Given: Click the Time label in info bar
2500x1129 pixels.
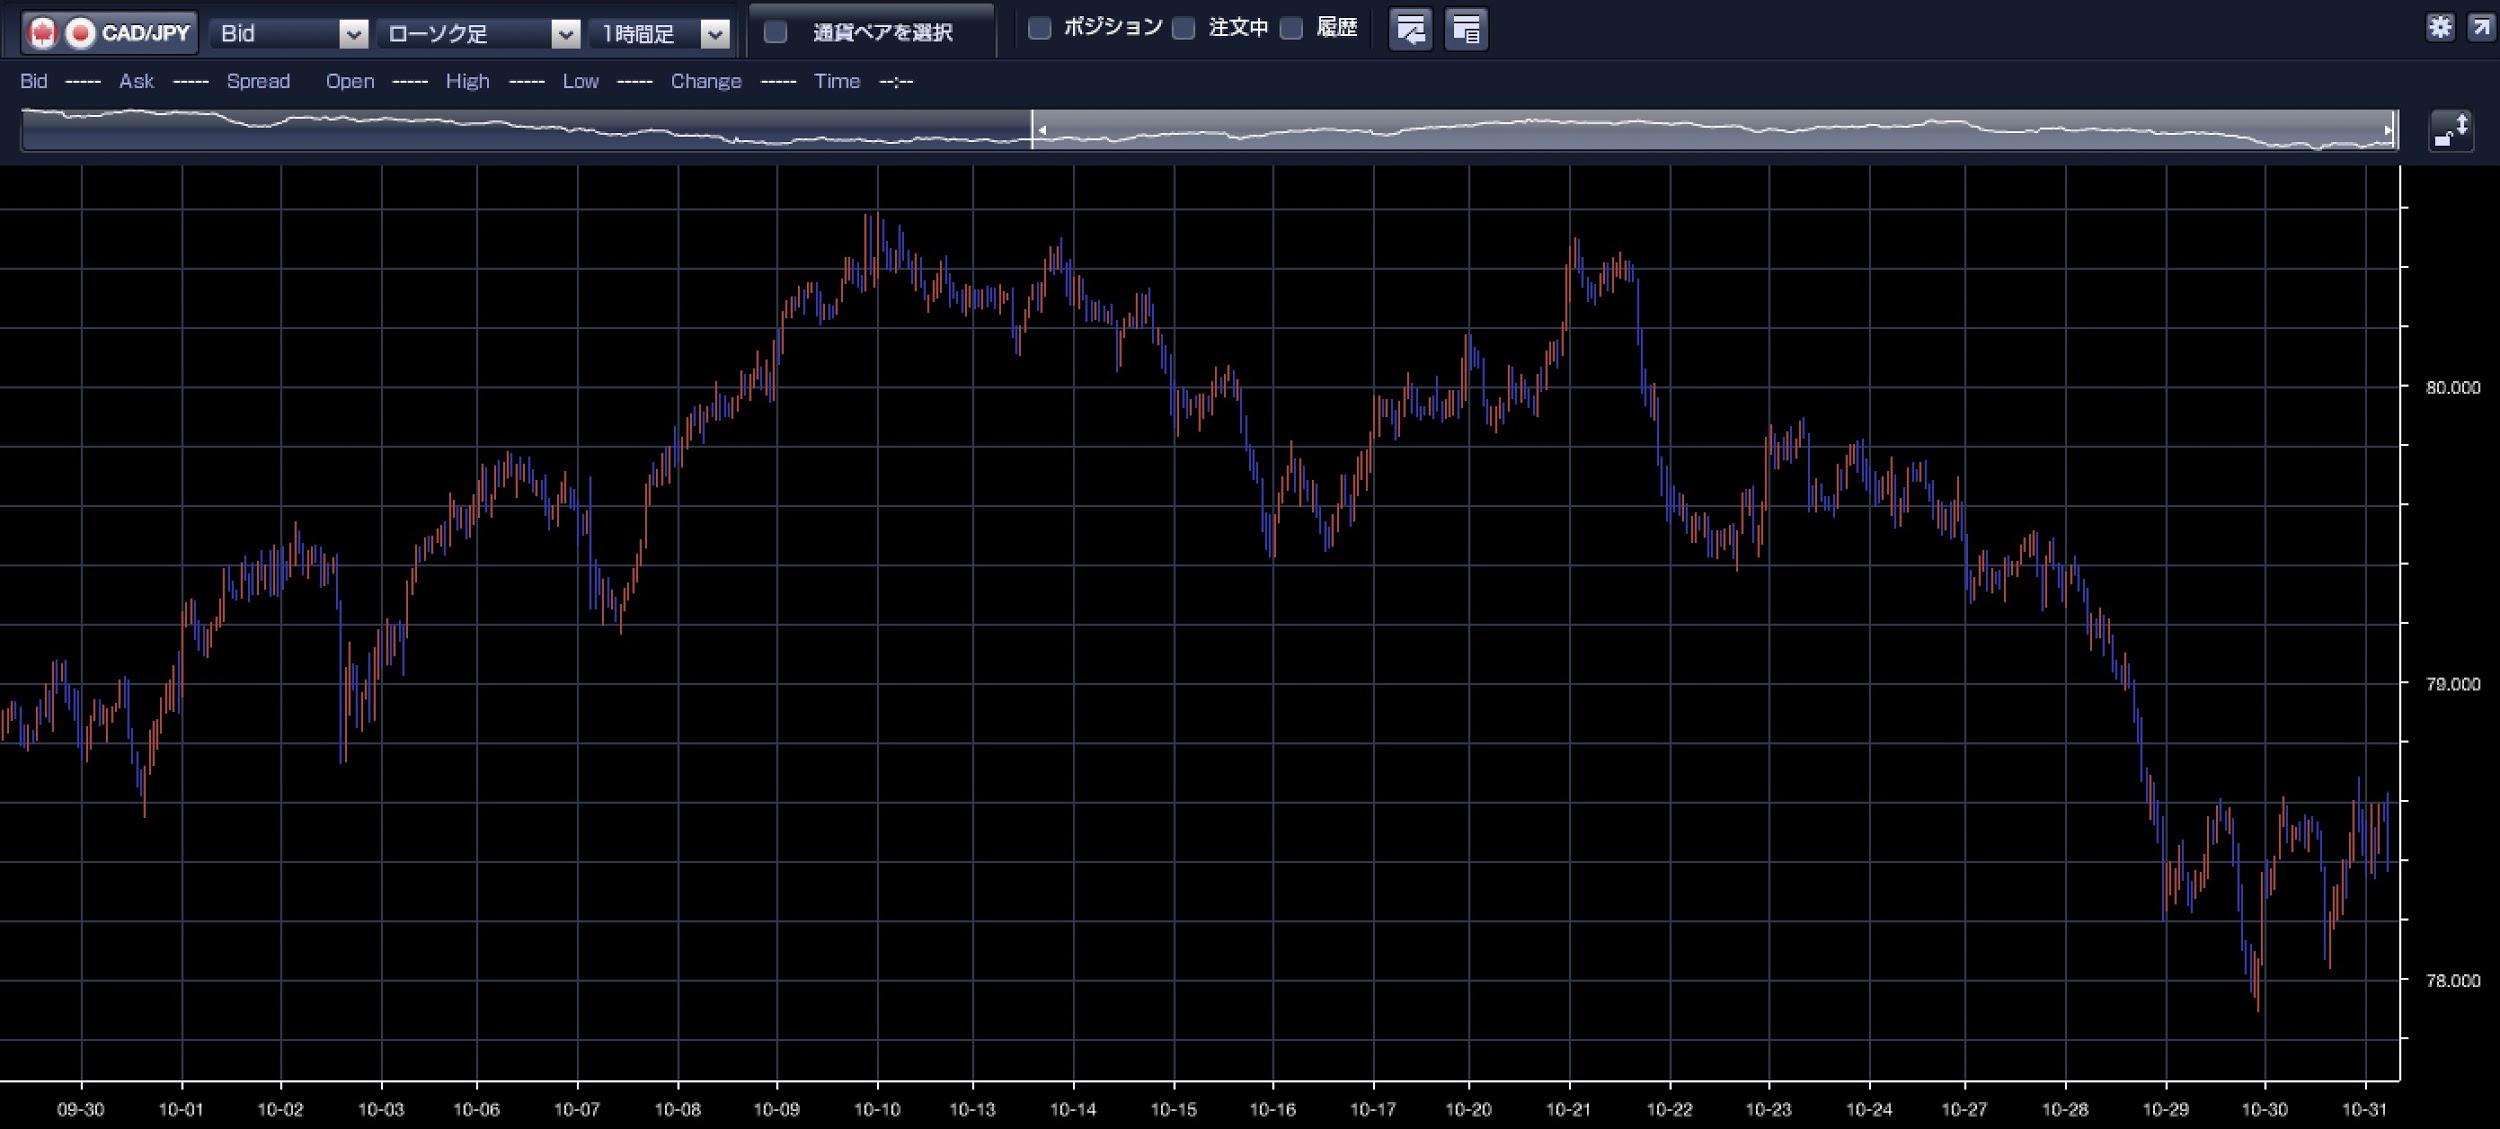Looking at the screenshot, I should tap(837, 81).
